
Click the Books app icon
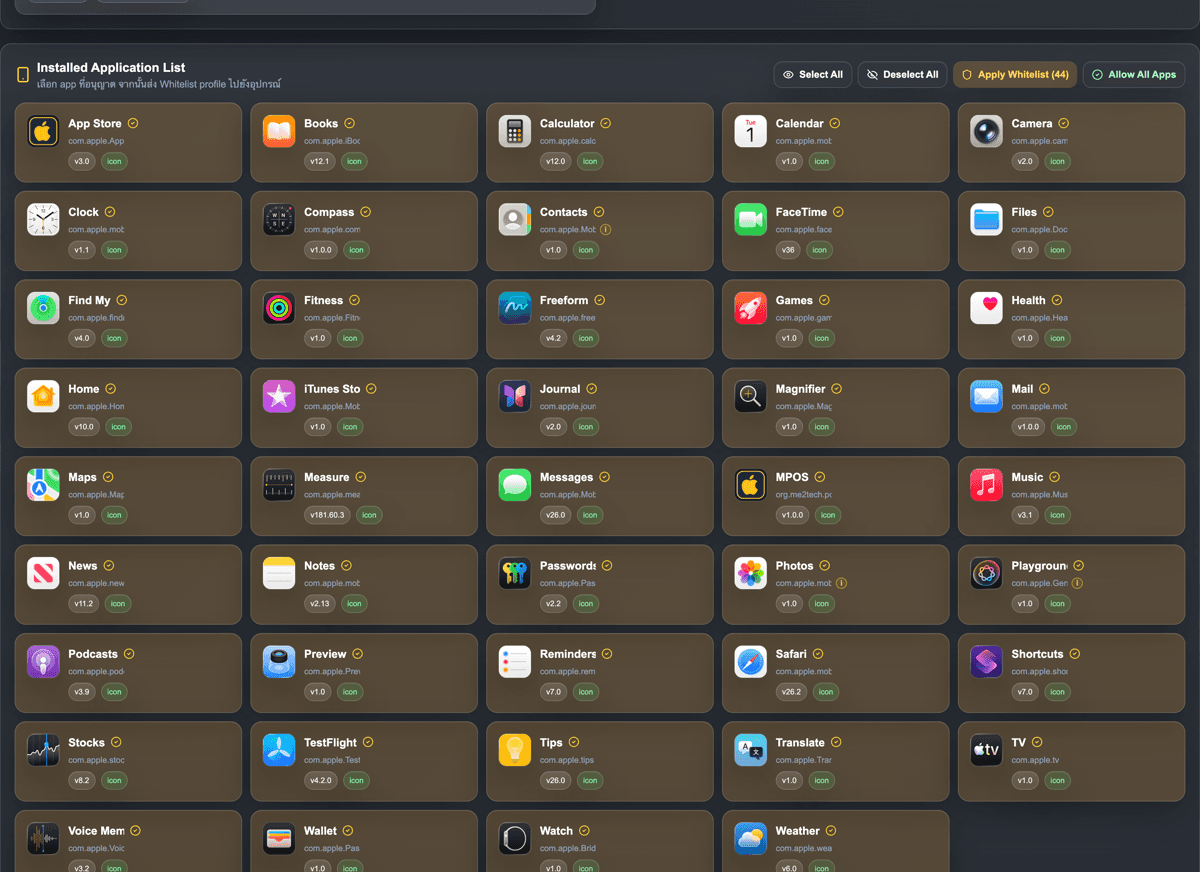coord(279,131)
